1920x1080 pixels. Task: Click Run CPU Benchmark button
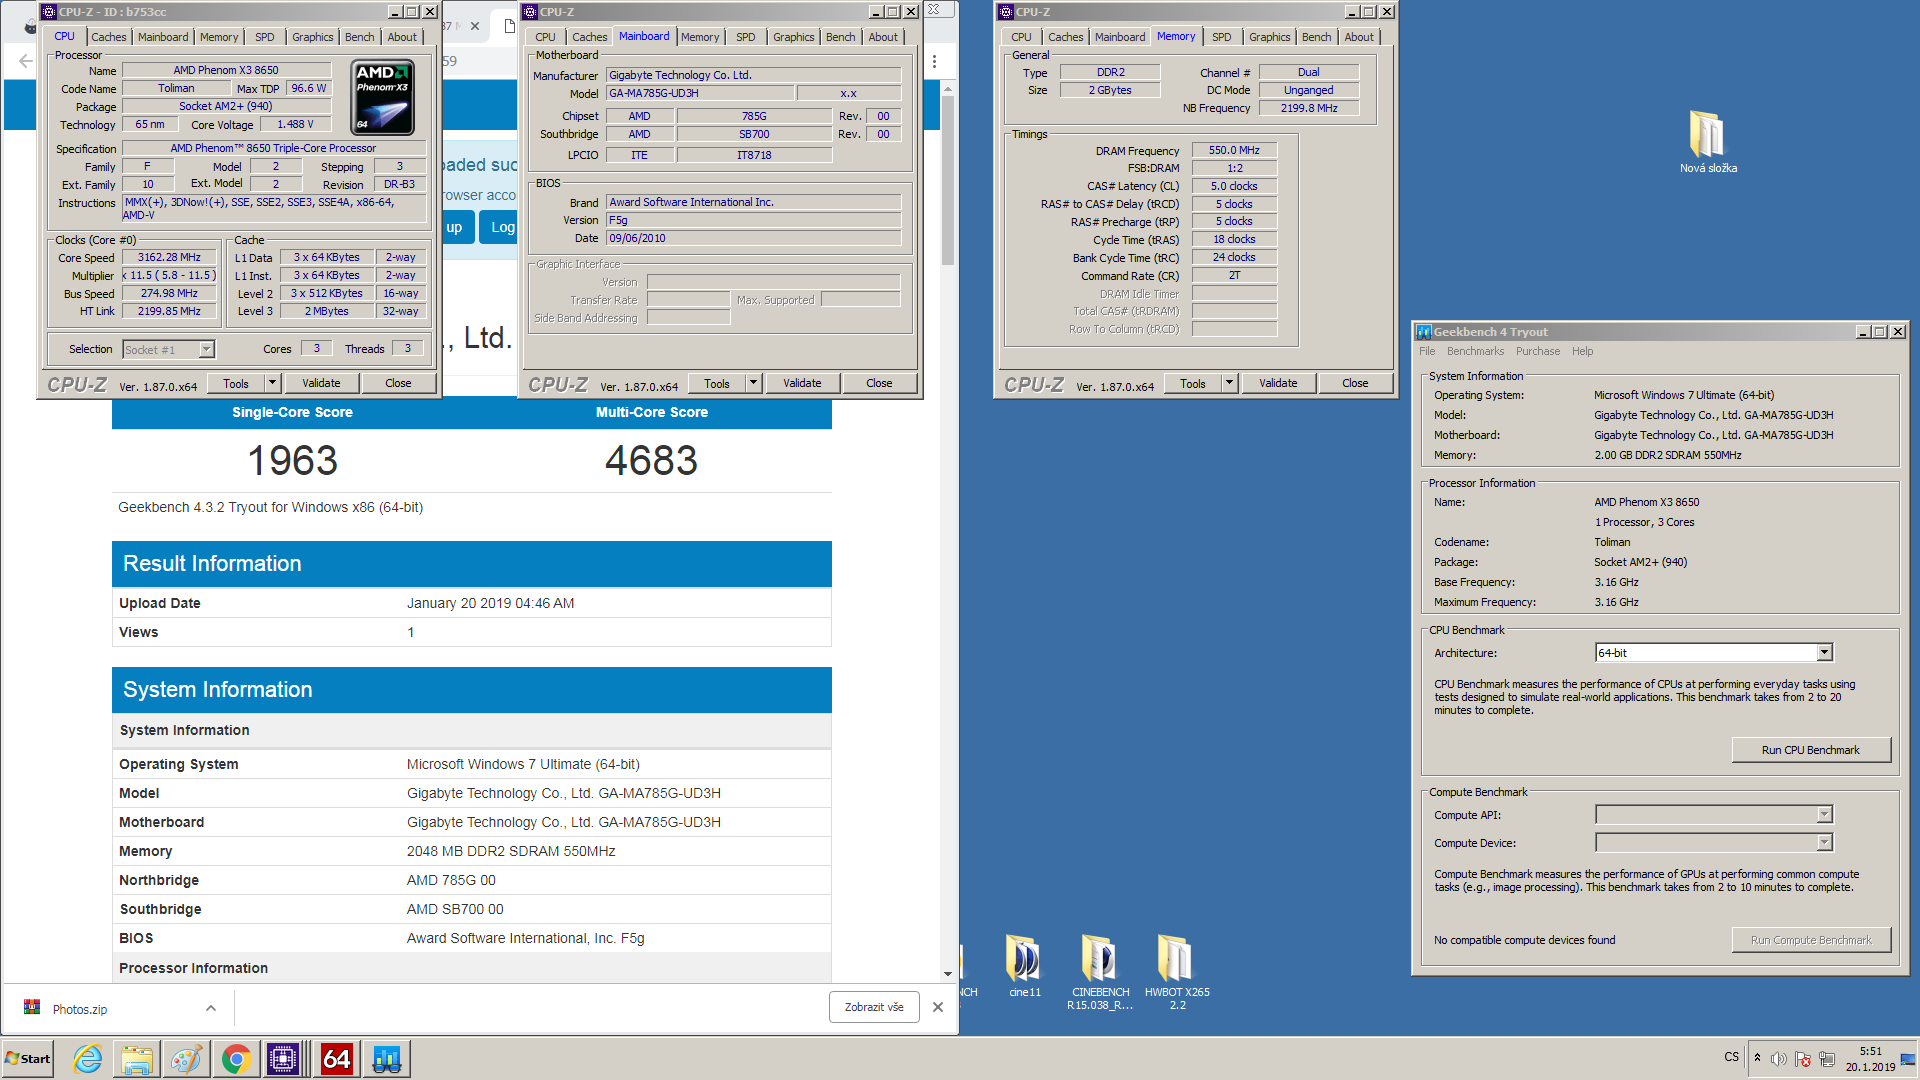(1810, 750)
